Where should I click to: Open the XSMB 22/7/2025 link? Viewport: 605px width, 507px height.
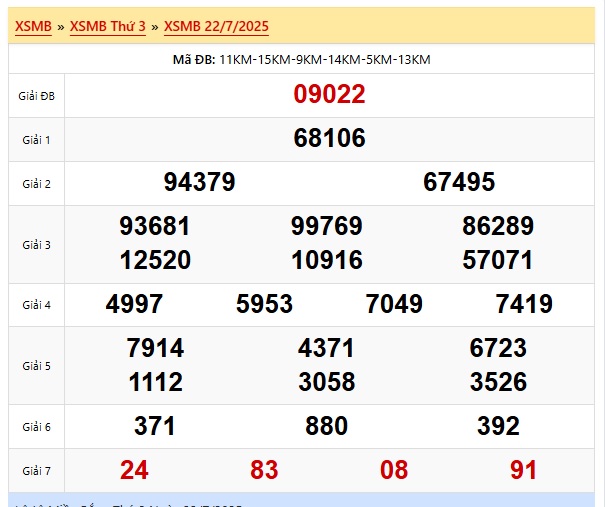pos(216,26)
